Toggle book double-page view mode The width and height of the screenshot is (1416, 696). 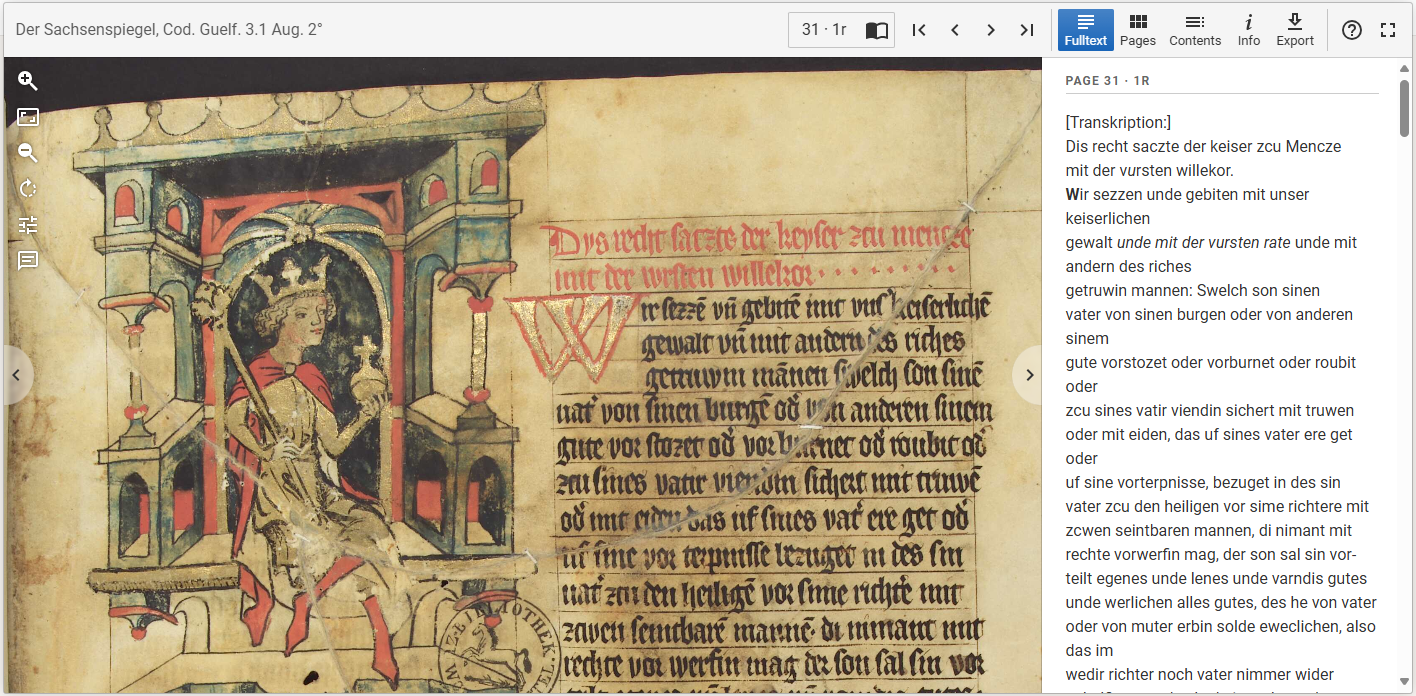tap(876, 30)
